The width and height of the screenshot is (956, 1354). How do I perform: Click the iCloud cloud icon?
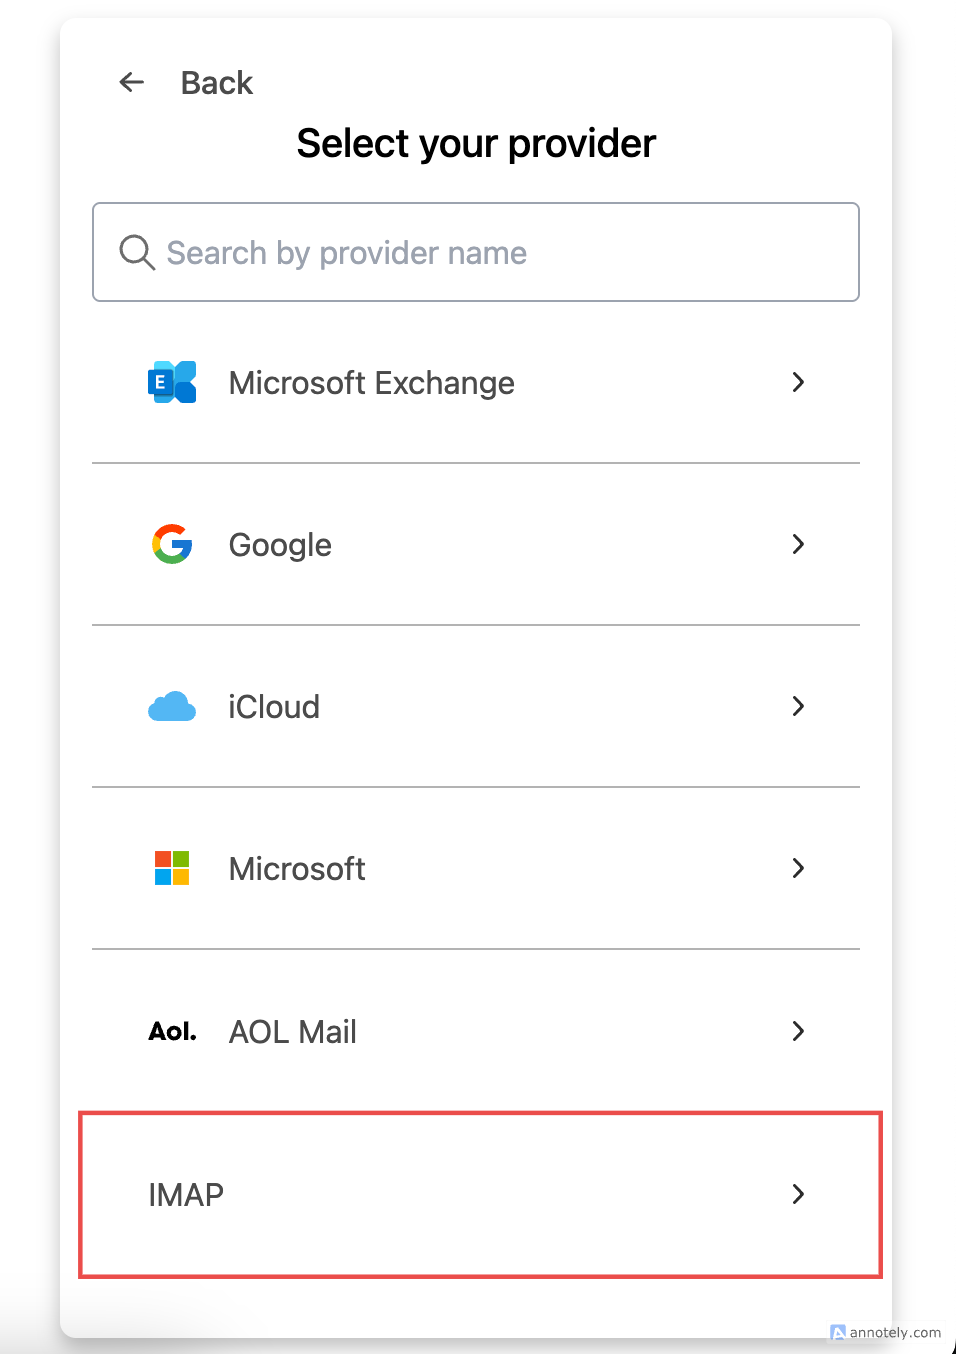172,706
